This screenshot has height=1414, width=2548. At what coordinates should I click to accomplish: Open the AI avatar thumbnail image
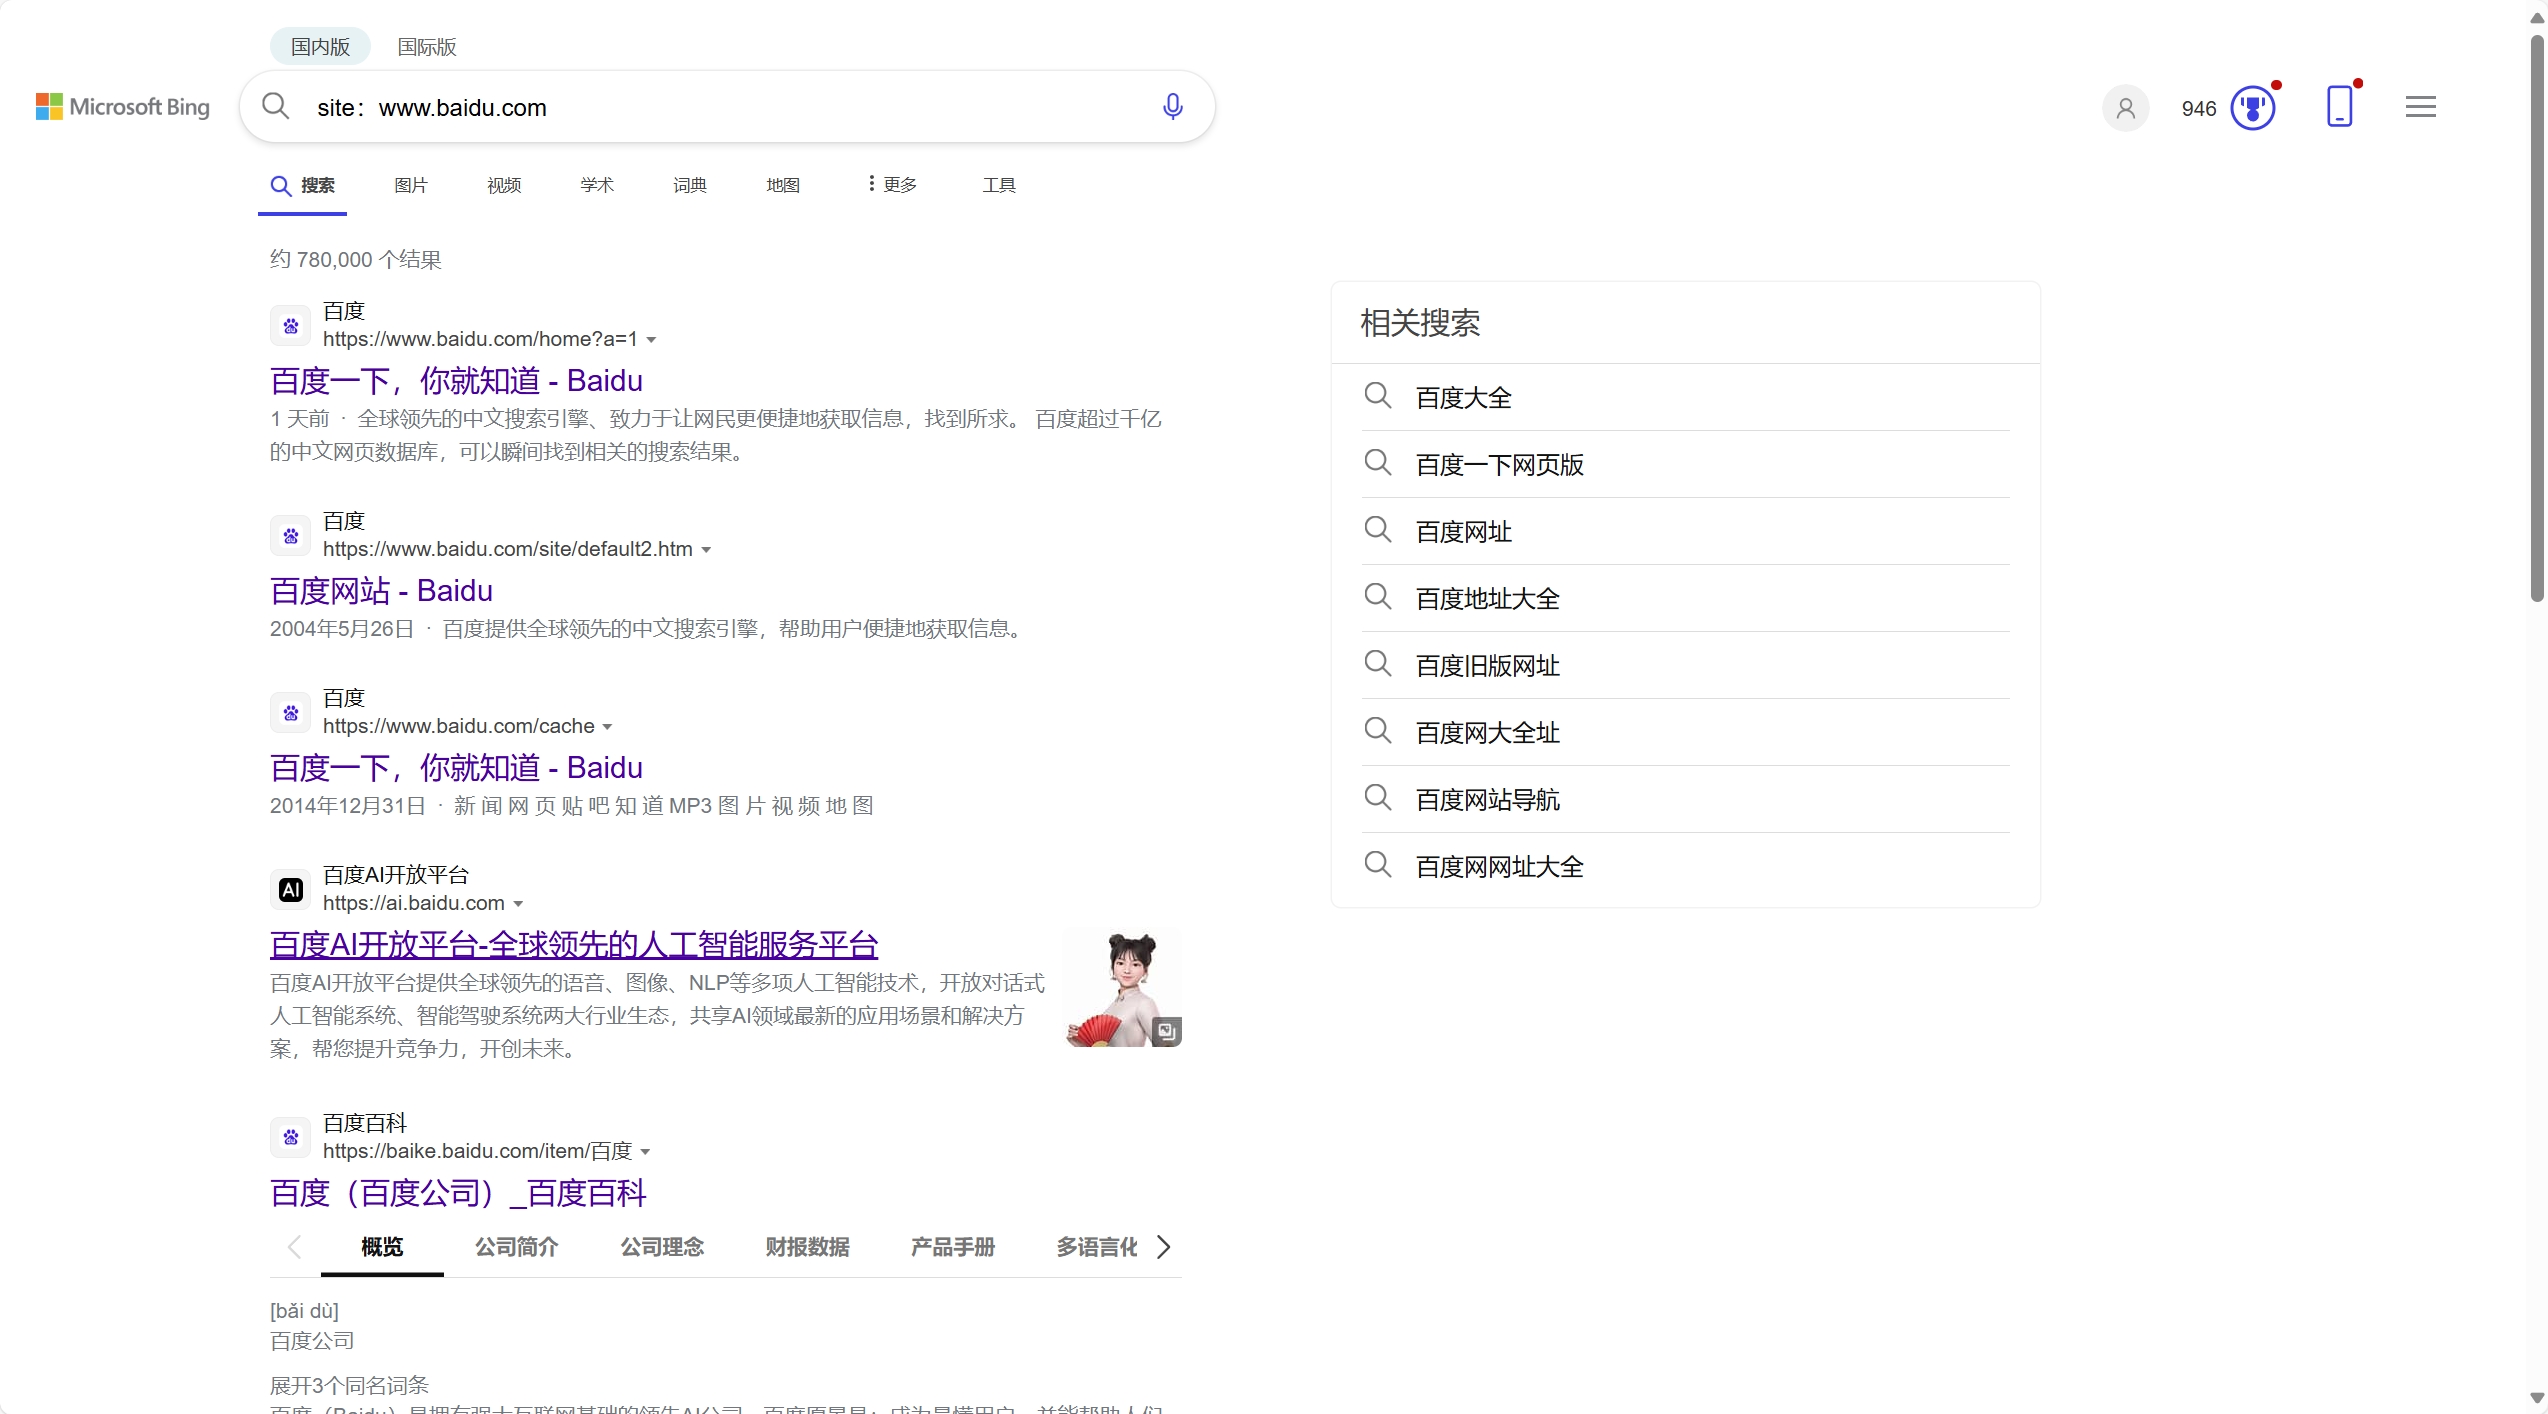point(1123,988)
